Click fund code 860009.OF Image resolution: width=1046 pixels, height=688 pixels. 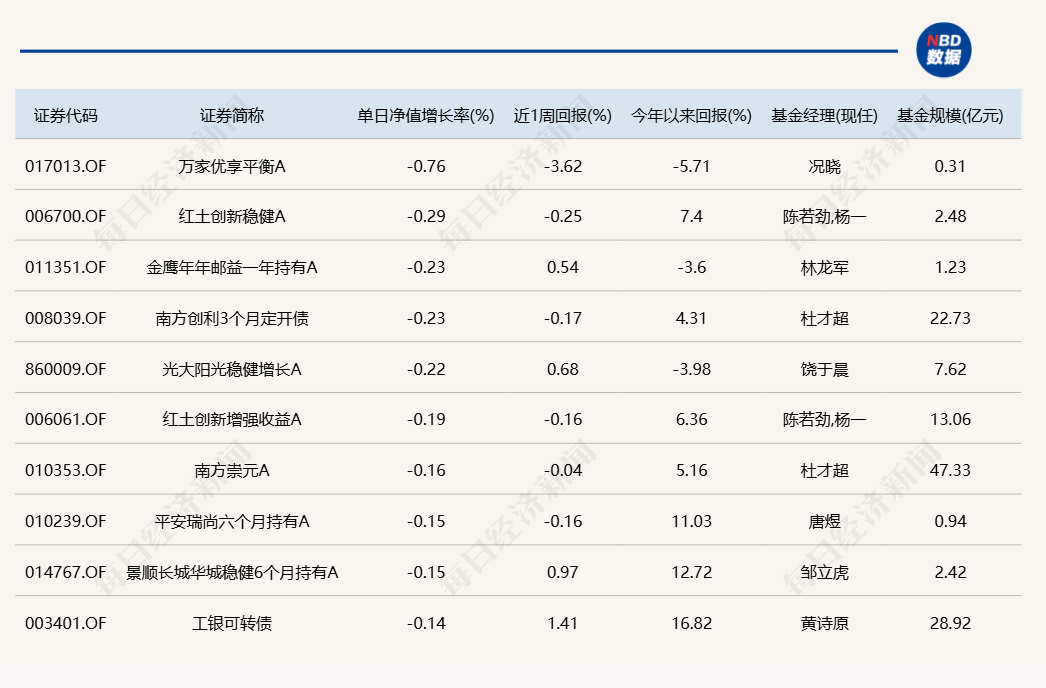tap(65, 369)
